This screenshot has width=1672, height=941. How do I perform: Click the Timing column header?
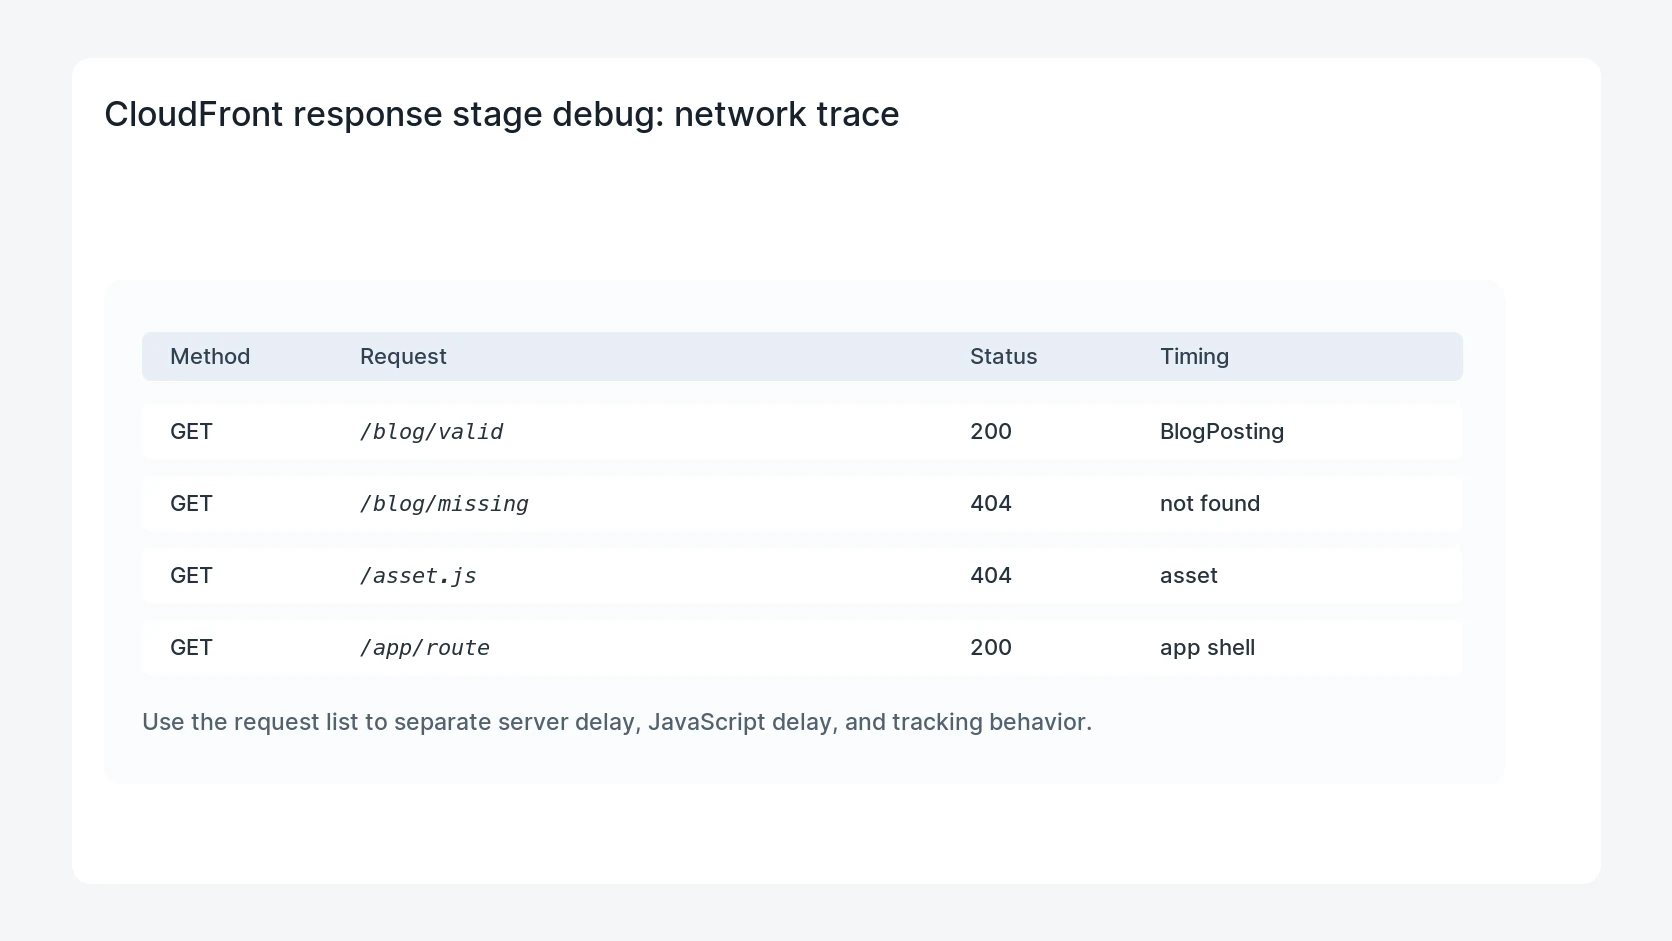click(x=1194, y=356)
